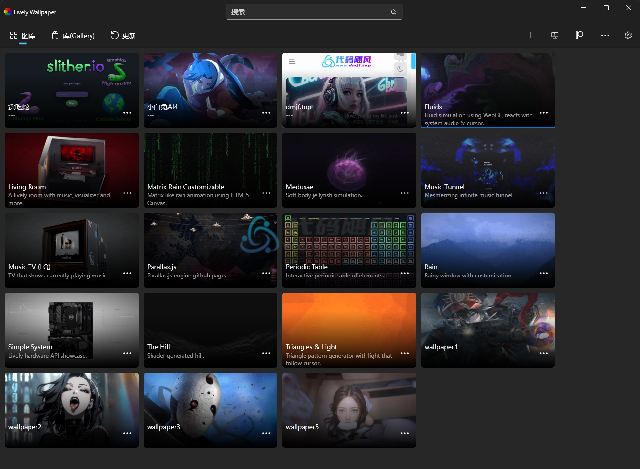Open the display control panel icon

(554, 36)
